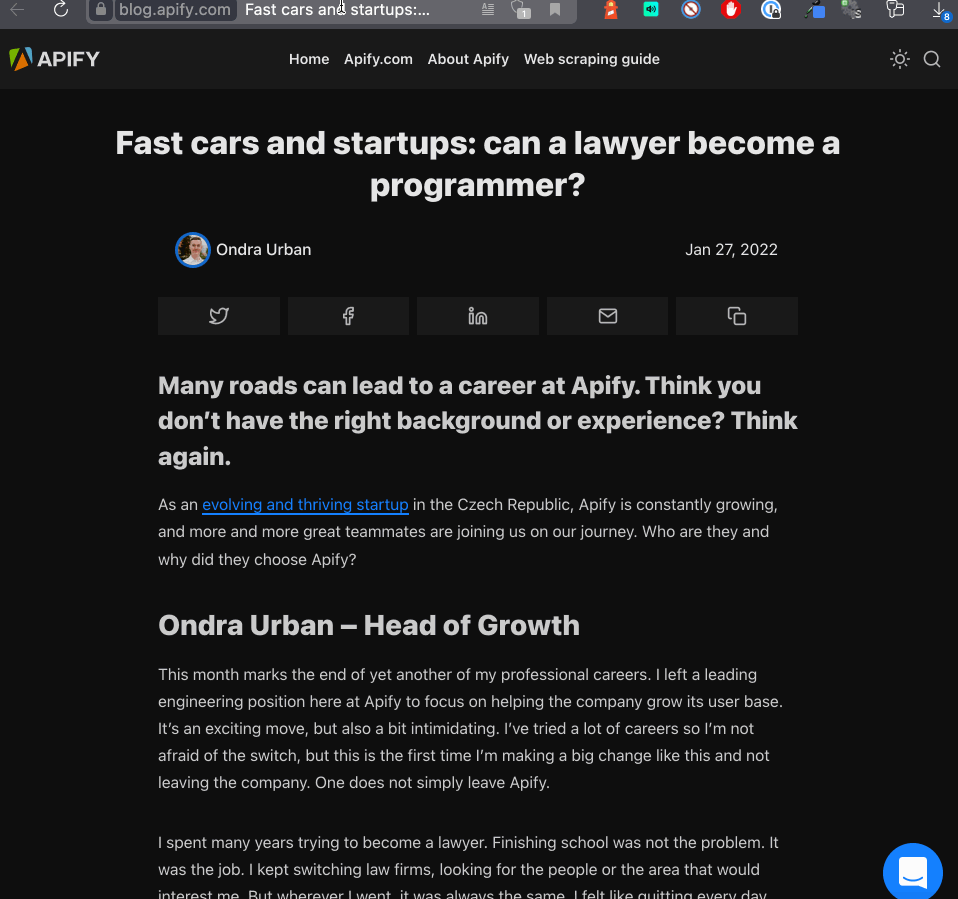Reload the page with the refresh icon

(60, 10)
